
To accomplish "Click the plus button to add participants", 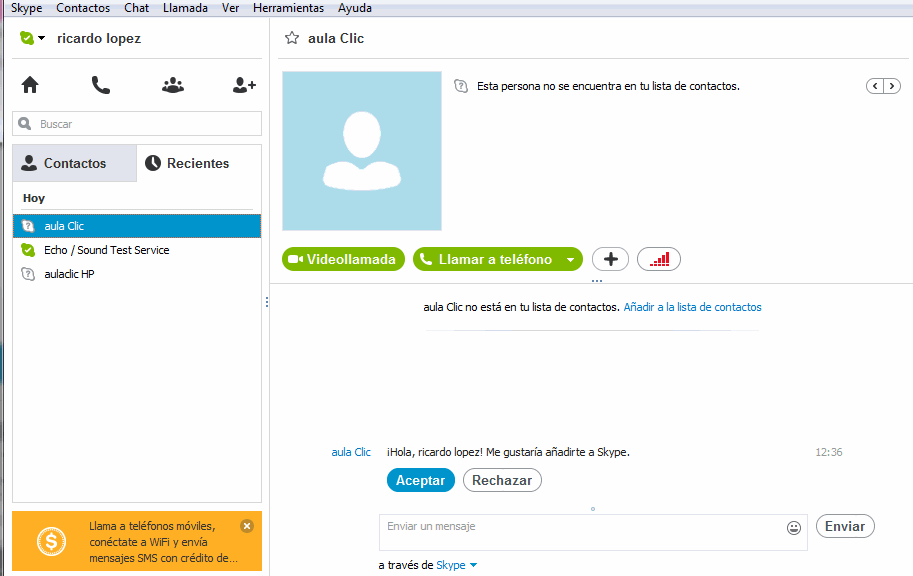I will tap(610, 259).
